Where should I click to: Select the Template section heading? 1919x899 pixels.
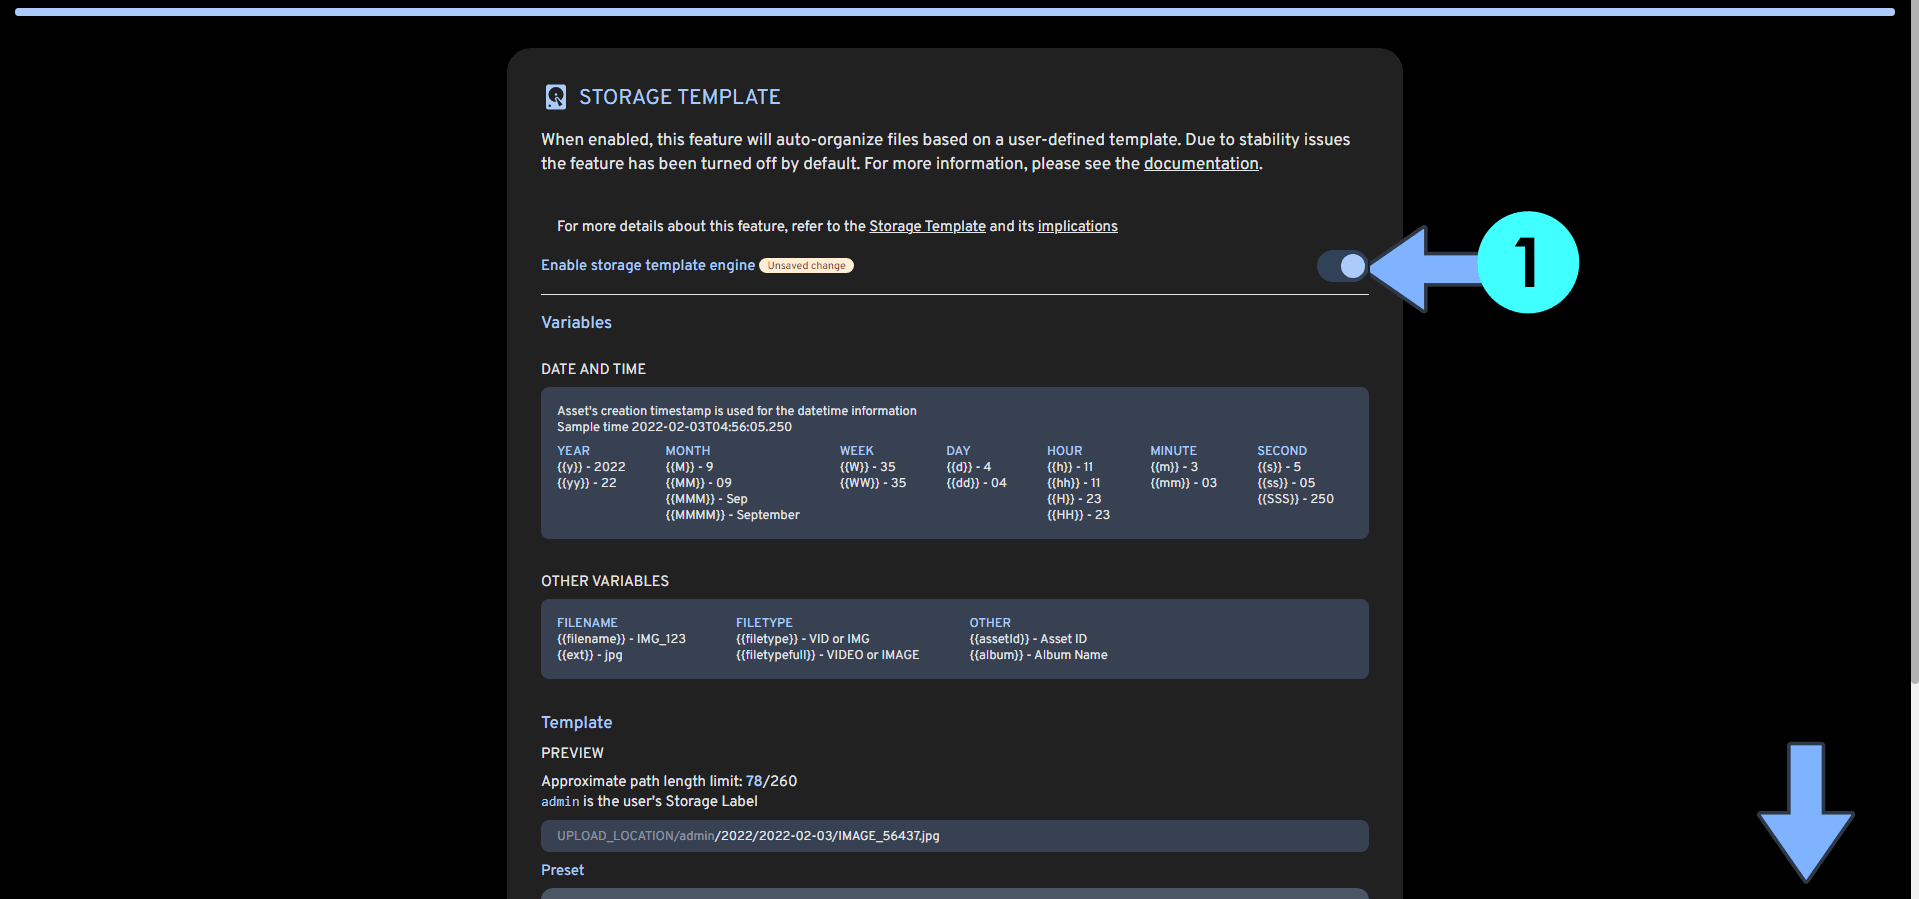click(576, 723)
